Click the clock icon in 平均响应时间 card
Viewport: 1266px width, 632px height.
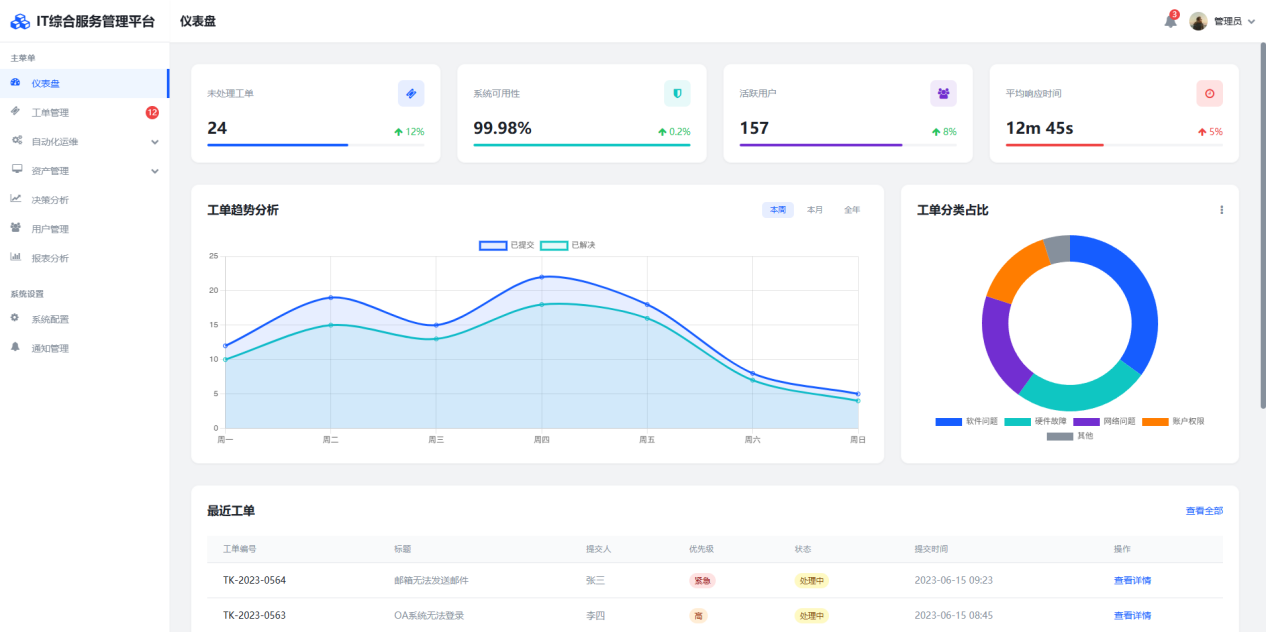click(1209, 93)
